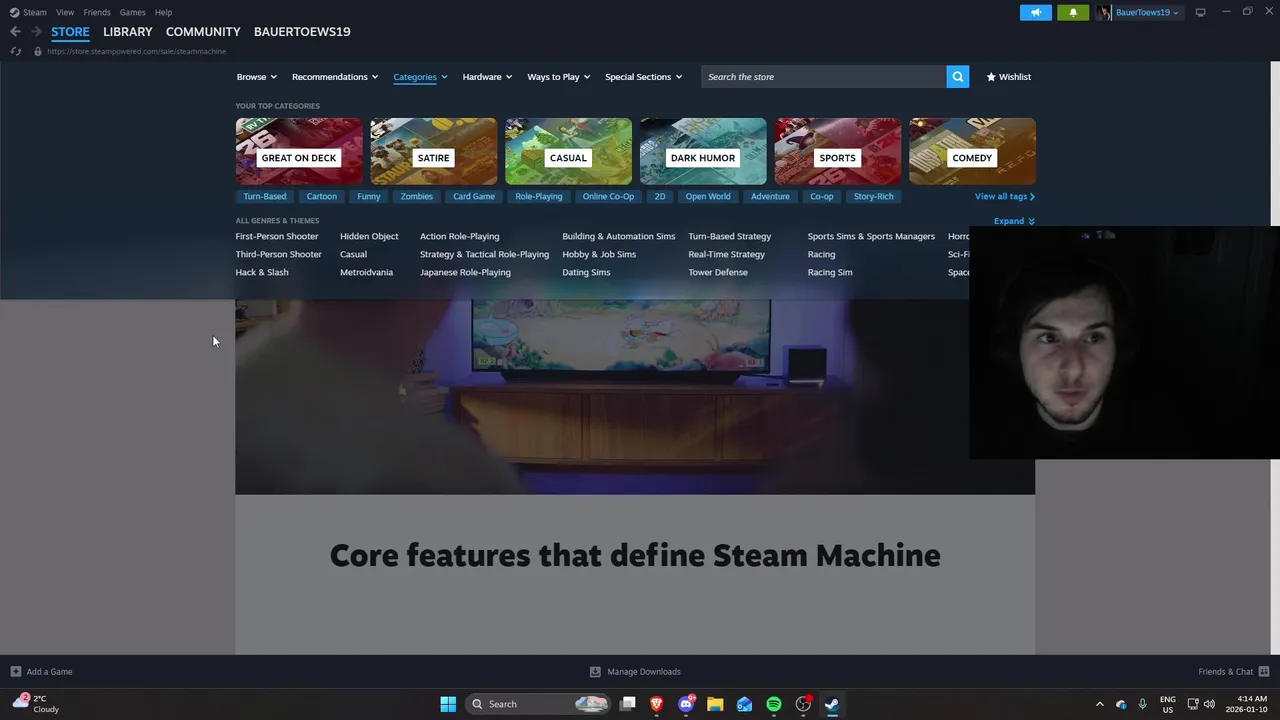Switch to Big Picture mode icon
The height and width of the screenshot is (720, 1280).
(x=1200, y=12)
